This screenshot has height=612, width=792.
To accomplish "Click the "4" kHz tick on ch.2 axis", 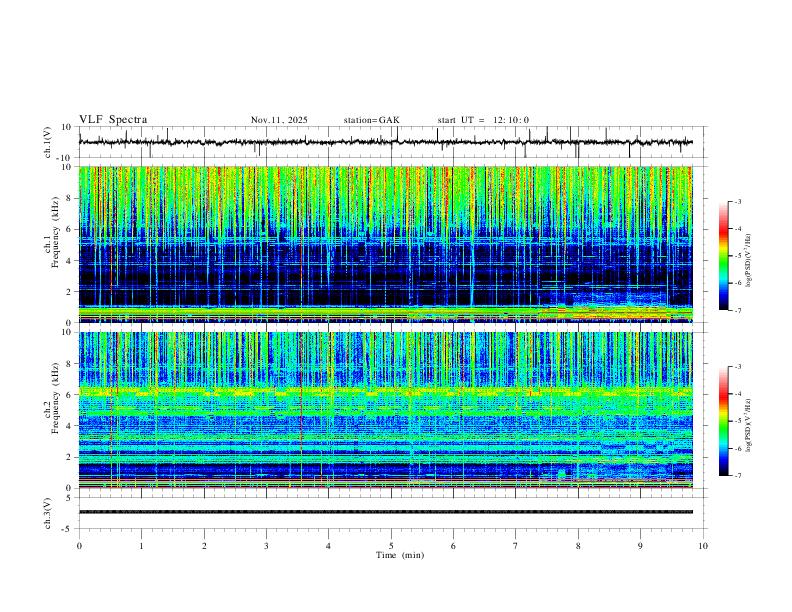I will [x=70, y=426].
